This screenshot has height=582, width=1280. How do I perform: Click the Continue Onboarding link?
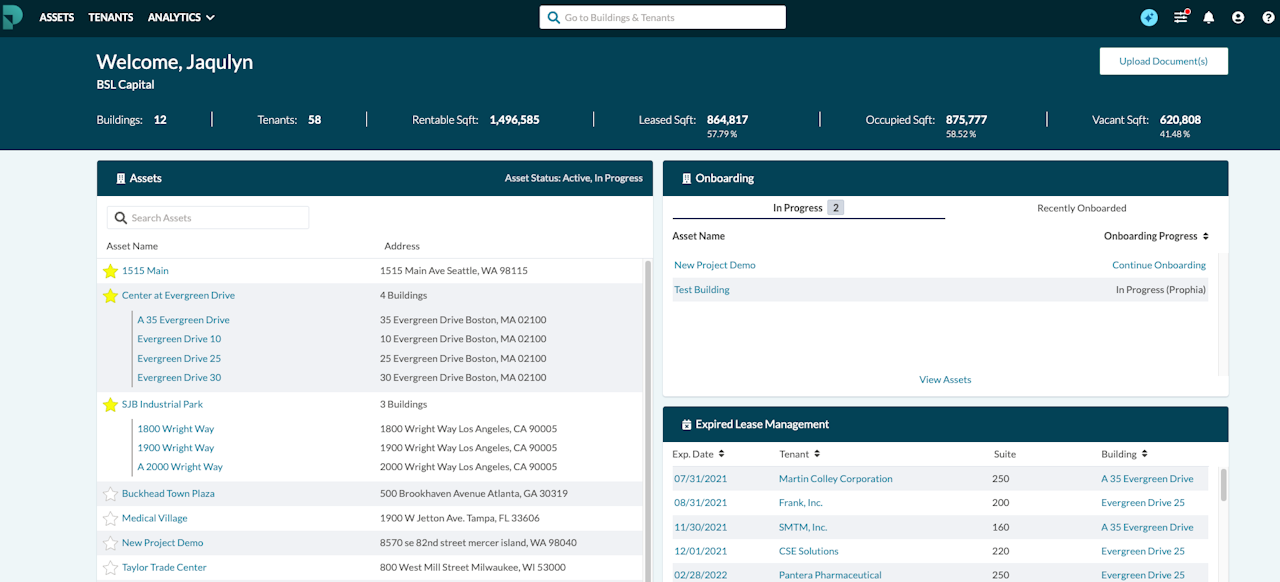1158,265
